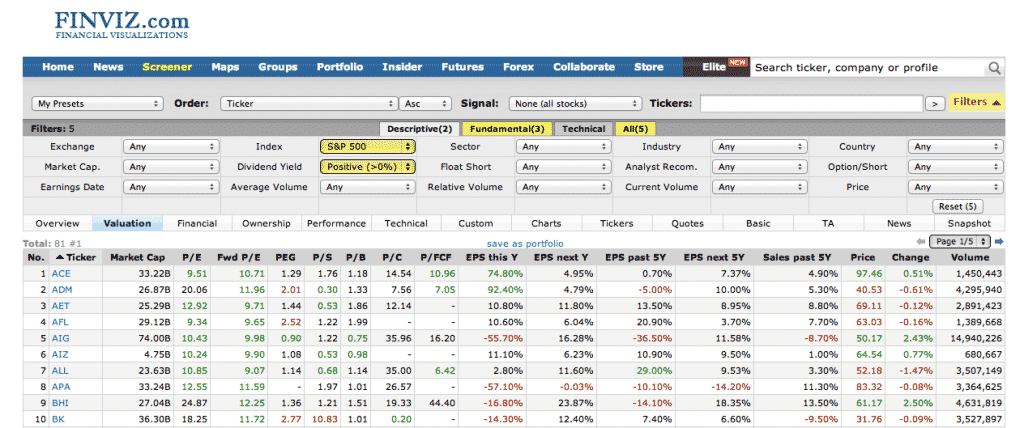
Task: Open the Insider menu item
Action: click(402, 67)
